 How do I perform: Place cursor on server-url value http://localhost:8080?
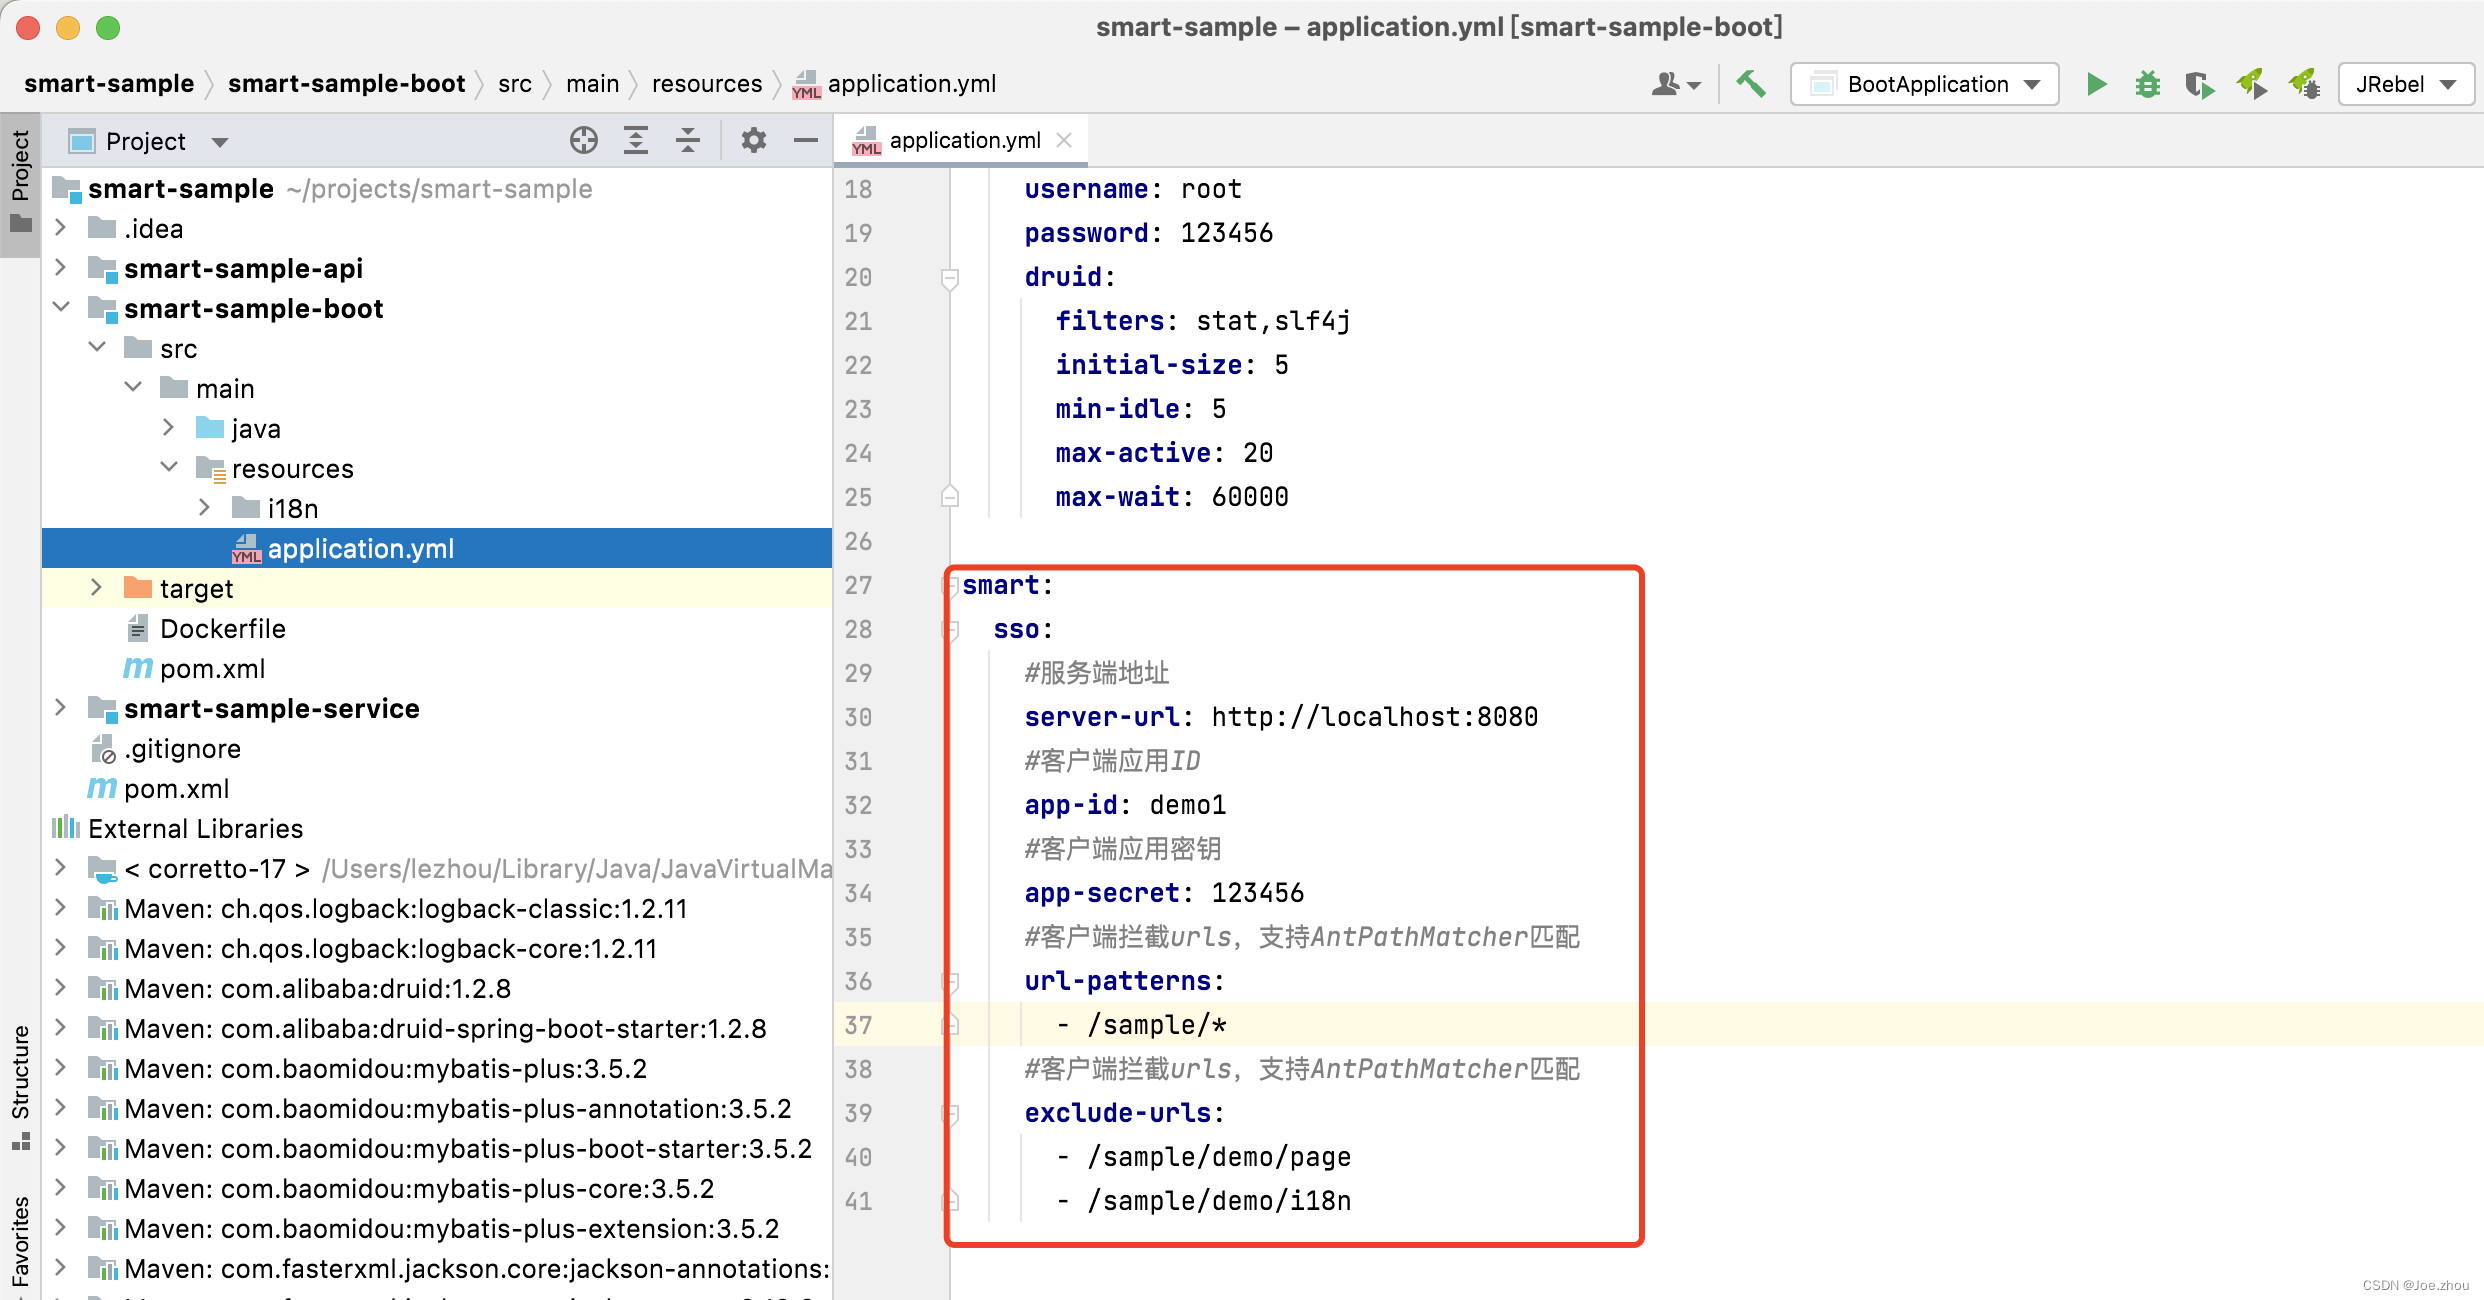(x=1375, y=717)
